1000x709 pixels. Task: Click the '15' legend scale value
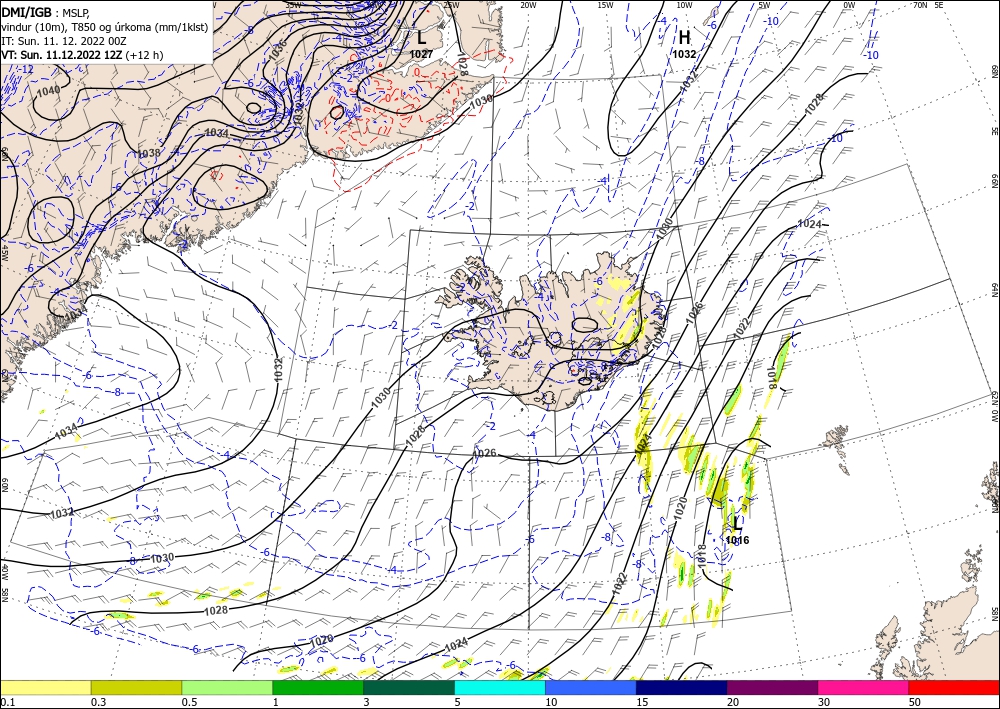coord(642,702)
